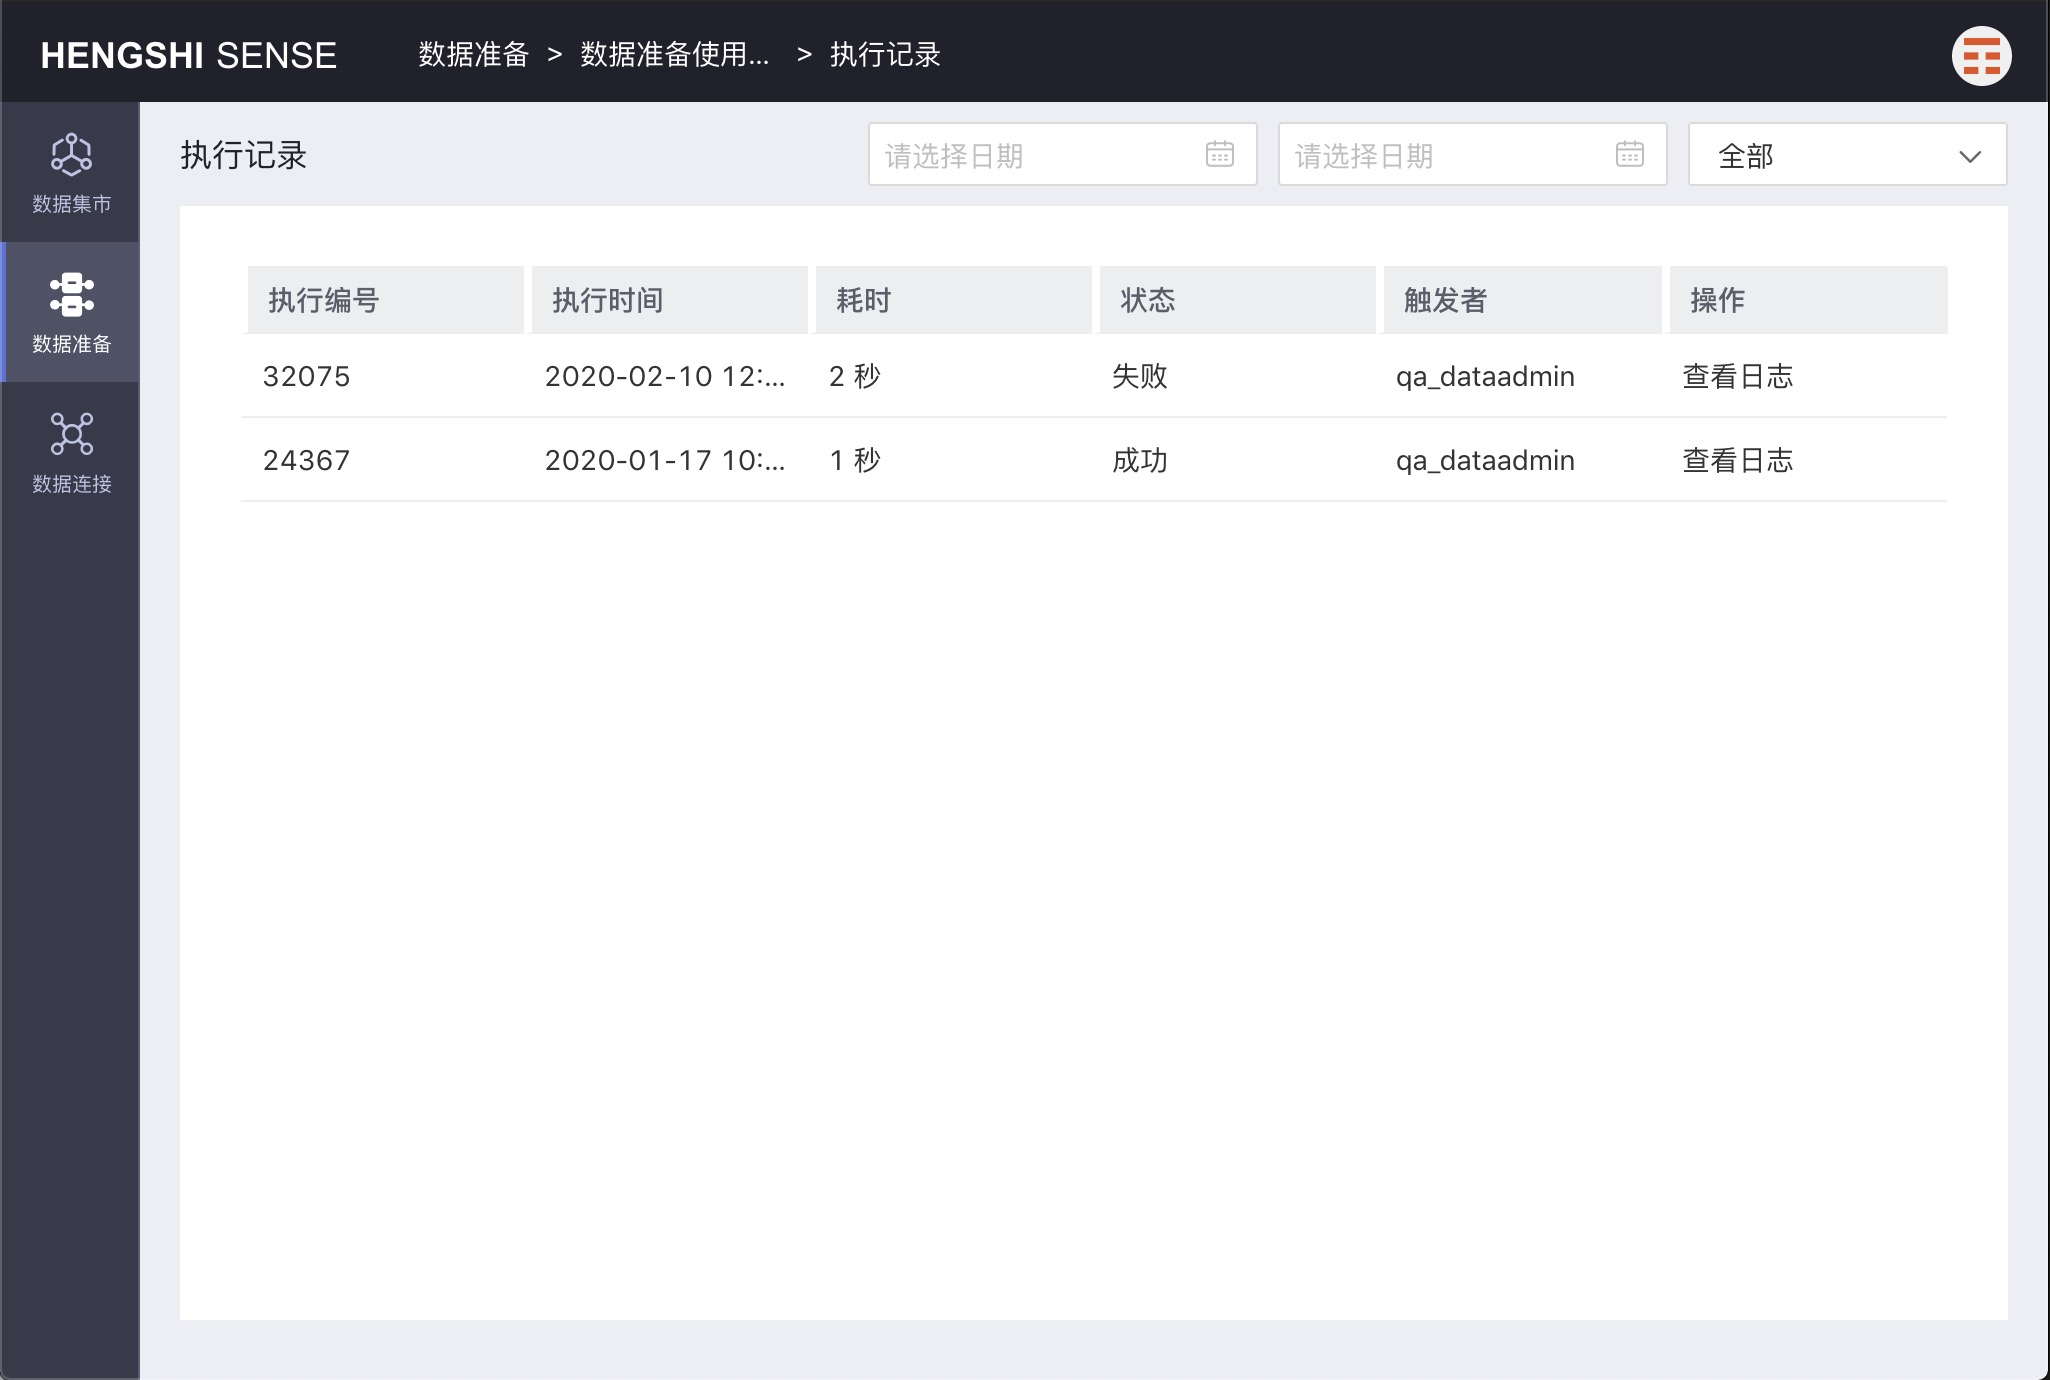
Task: Click the time cell 2020-02-10 12:...
Action: click(665, 376)
